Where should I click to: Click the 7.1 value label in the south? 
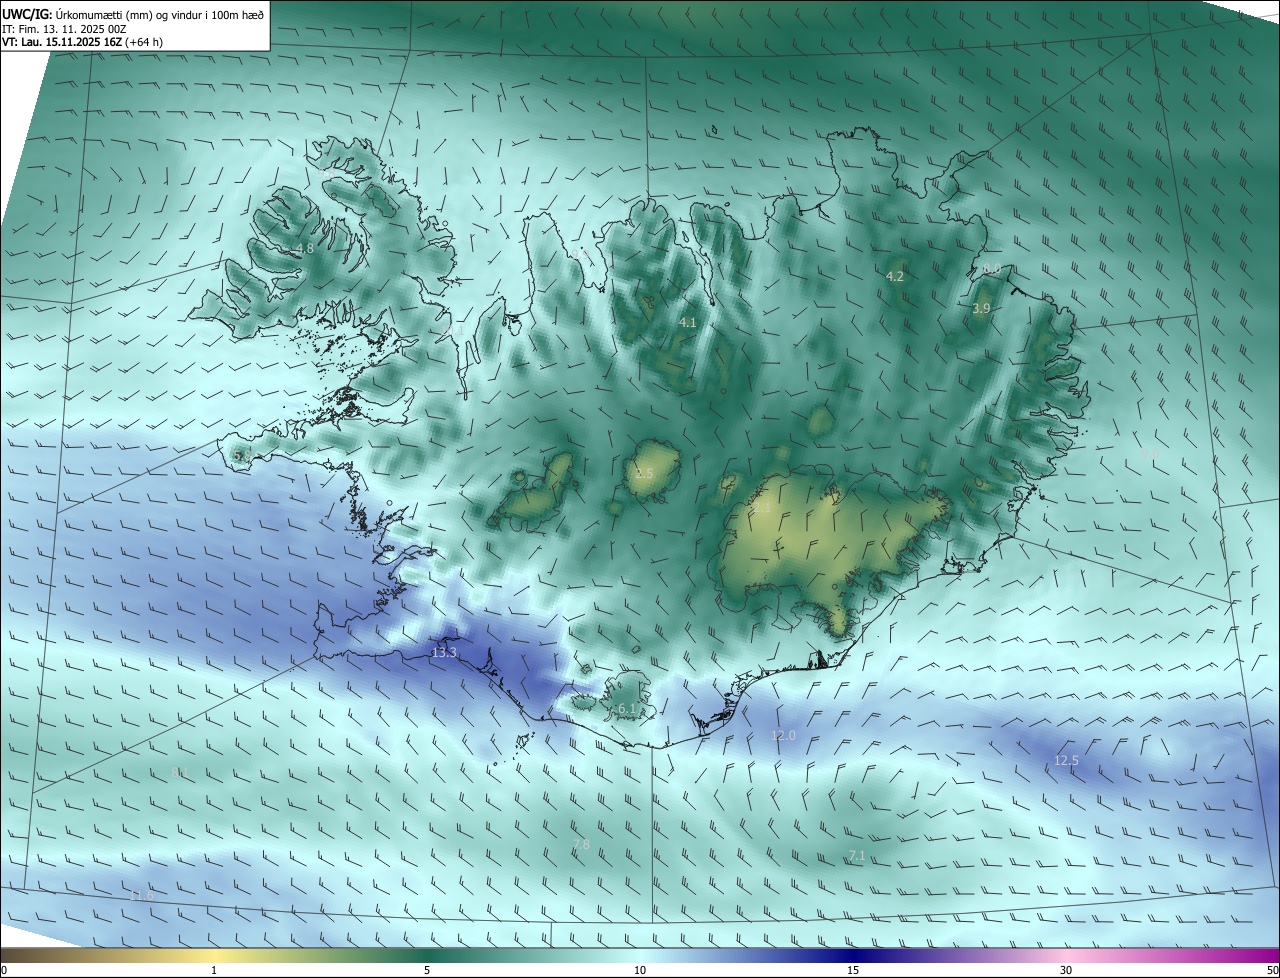pos(857,856)
